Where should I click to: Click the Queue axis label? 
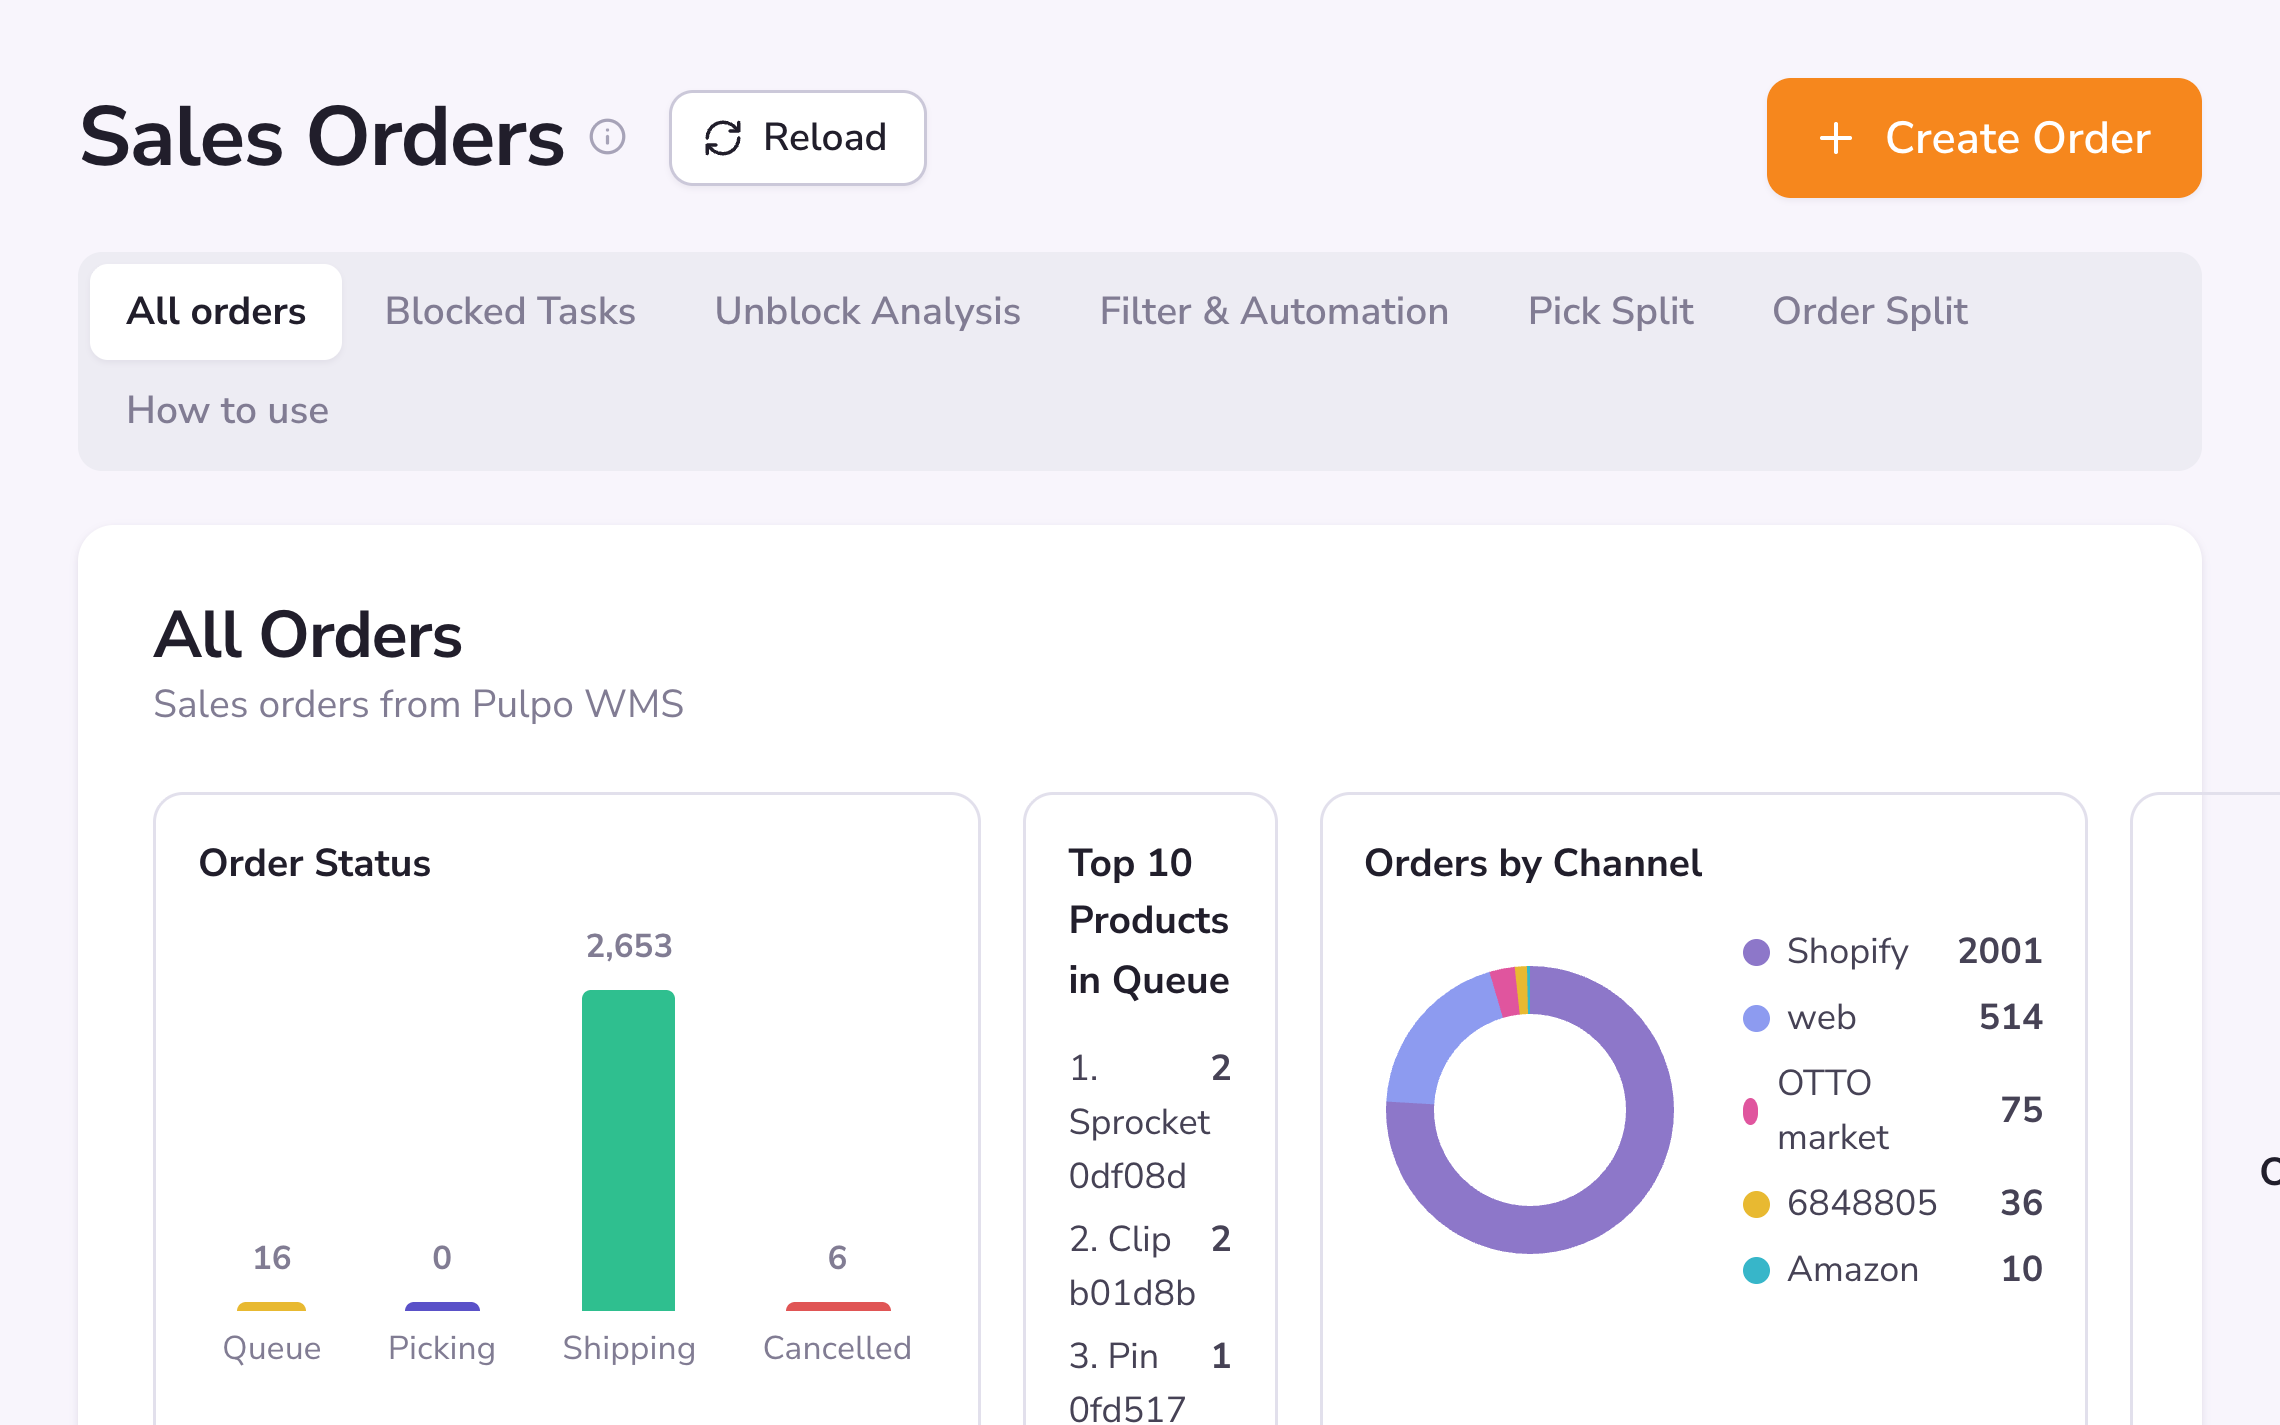coord(272,1348)
